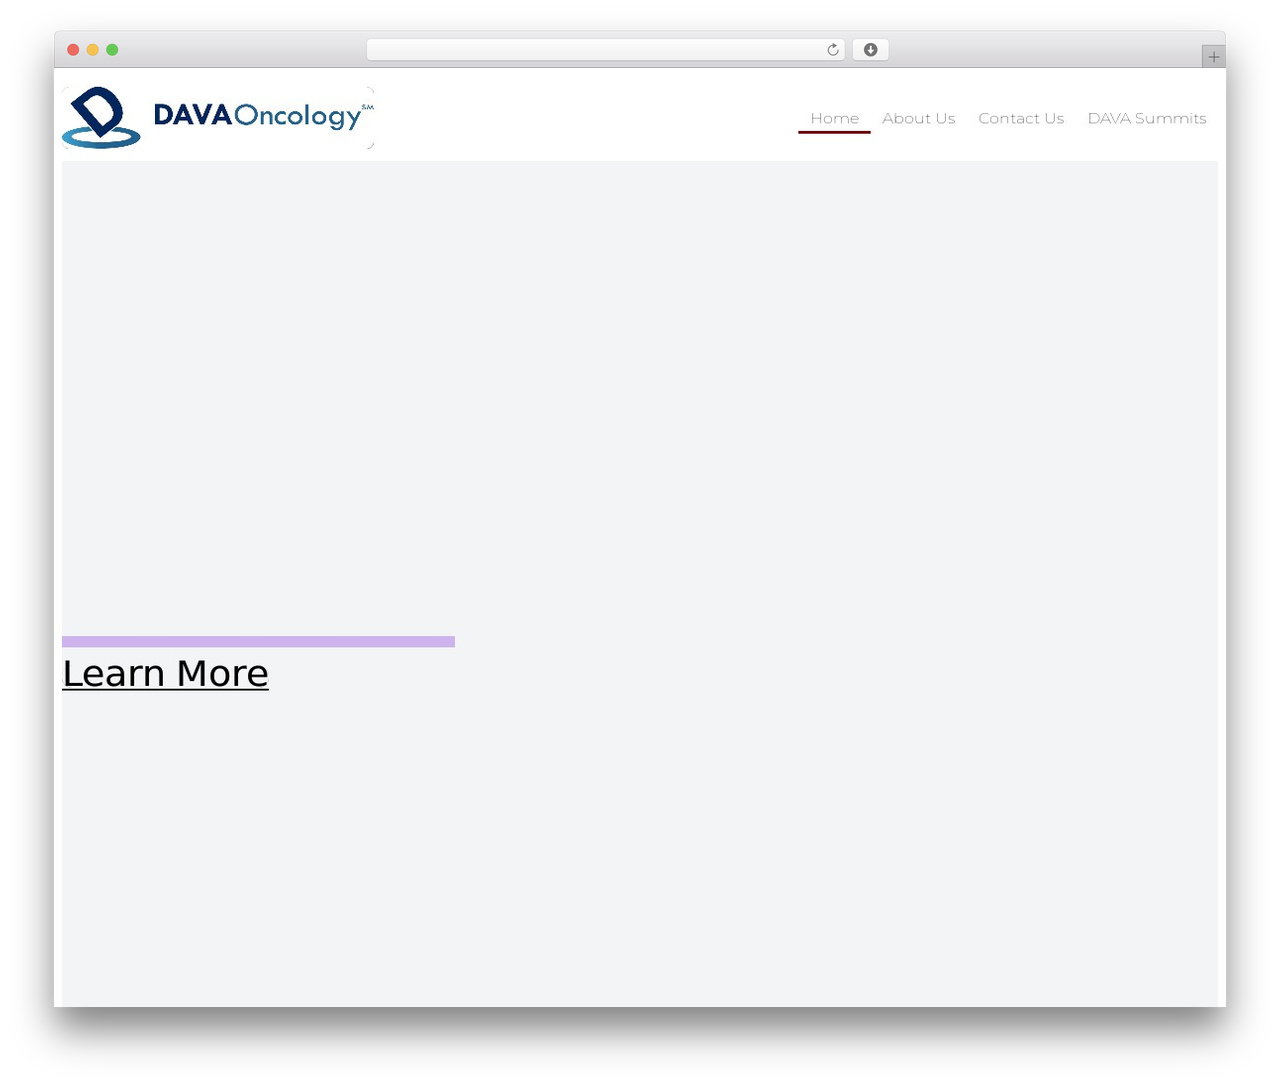Add a new browser tab
Image resolution: width=1280 pixels, height=1084 pixels.
(1213, 57)
